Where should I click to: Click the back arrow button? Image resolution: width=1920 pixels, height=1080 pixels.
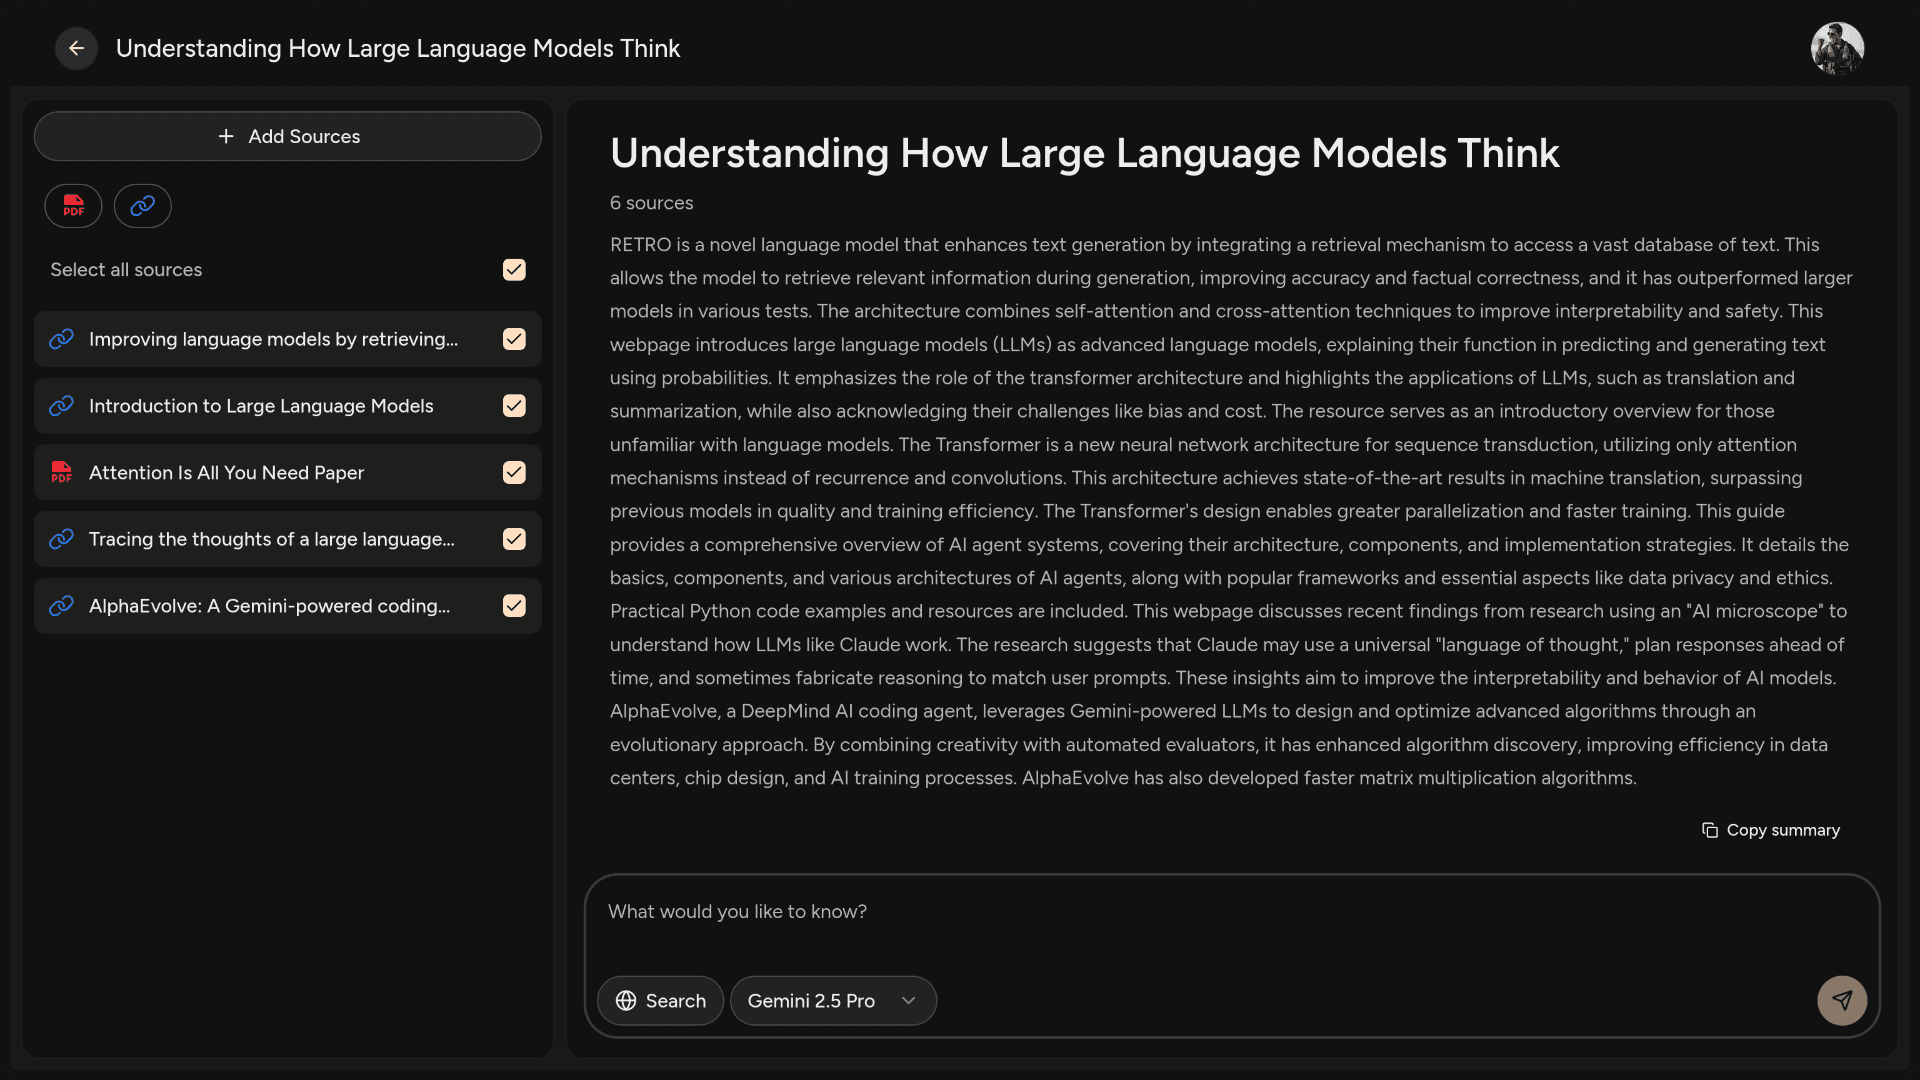[76, 48]
